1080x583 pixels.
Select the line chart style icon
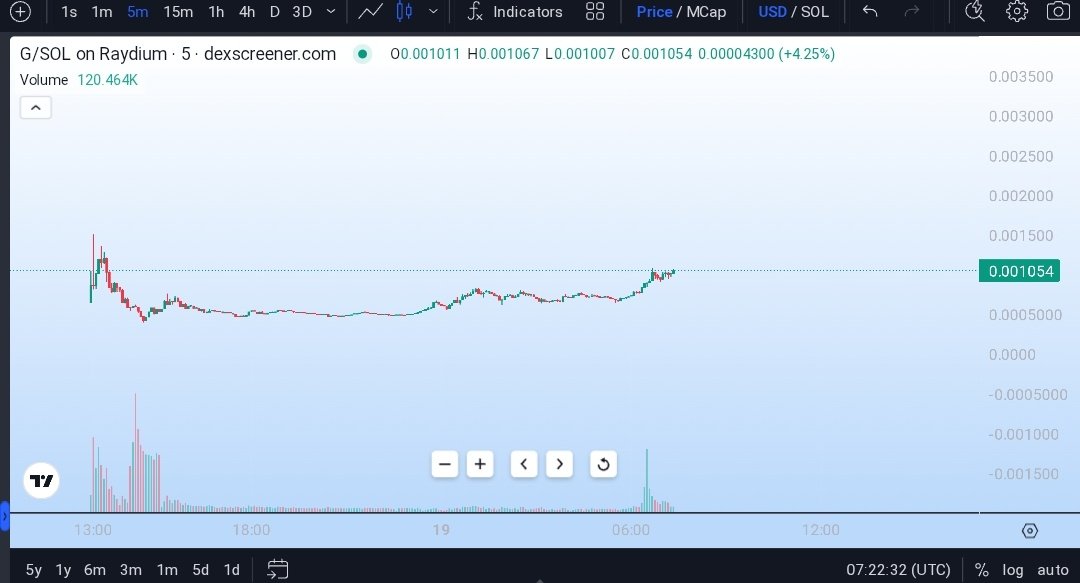point(371,12)
